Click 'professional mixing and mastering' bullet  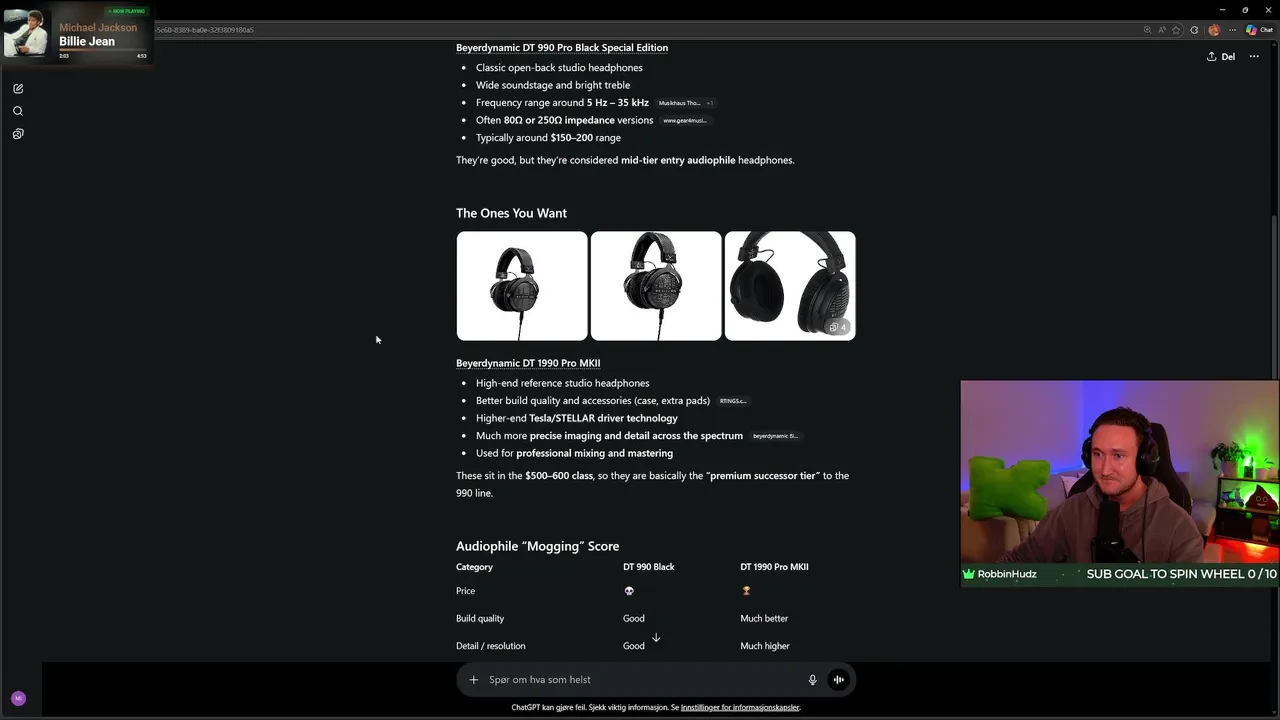pos(594,453)
